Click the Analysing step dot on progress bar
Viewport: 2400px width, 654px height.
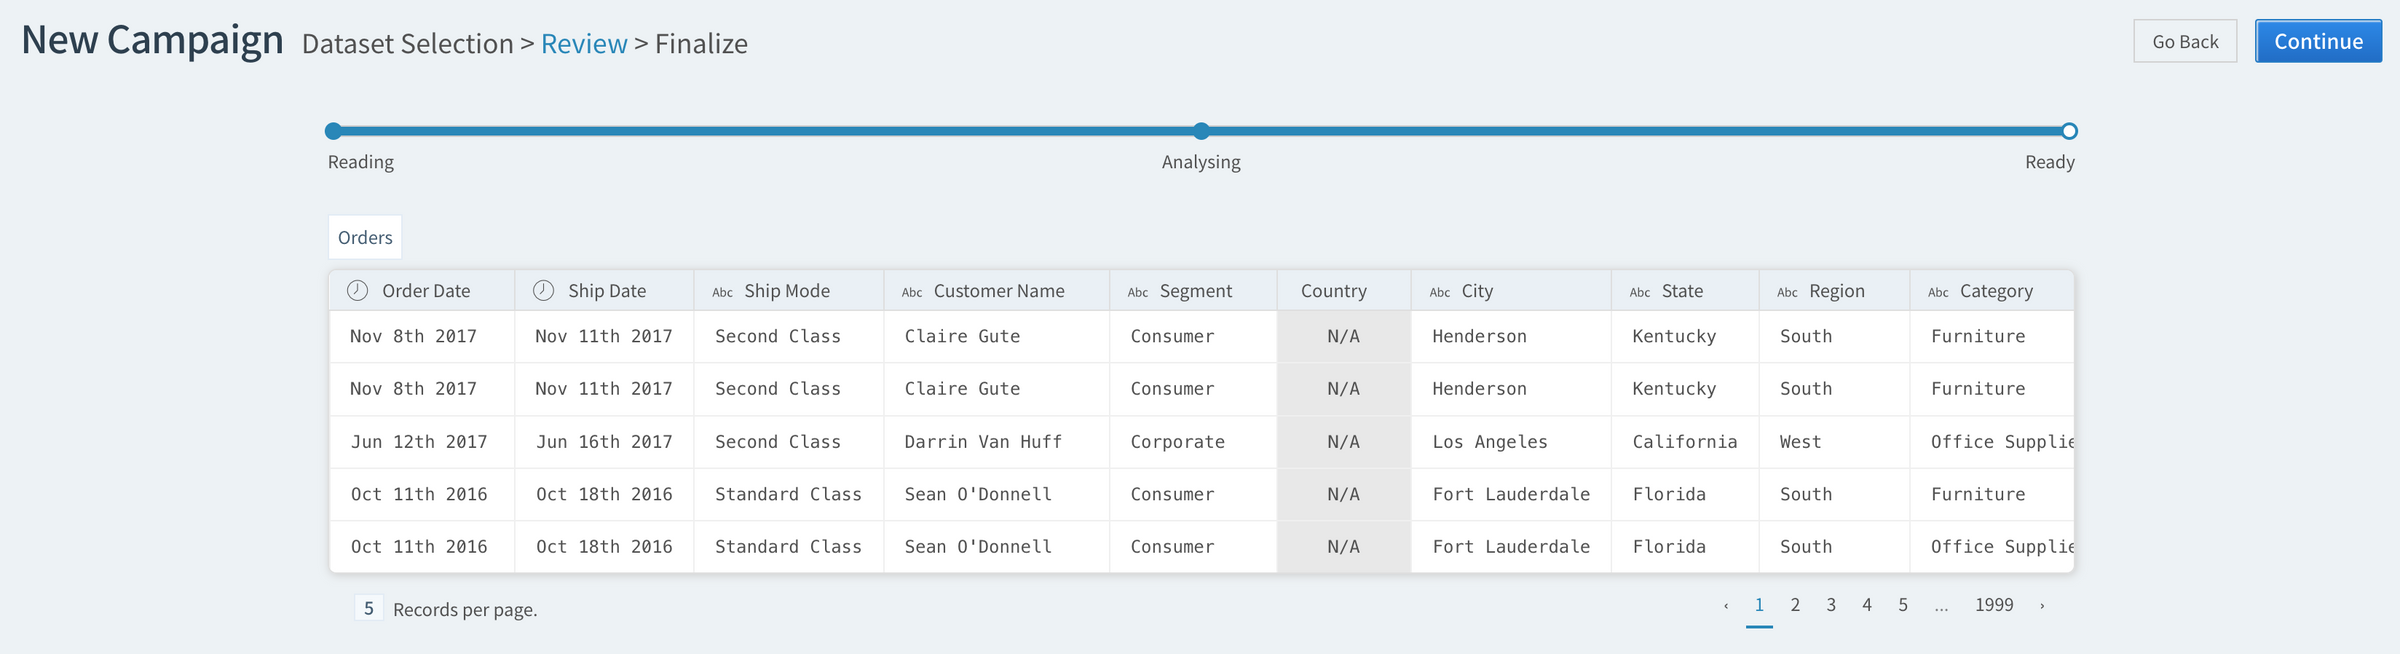point(1201,131)
